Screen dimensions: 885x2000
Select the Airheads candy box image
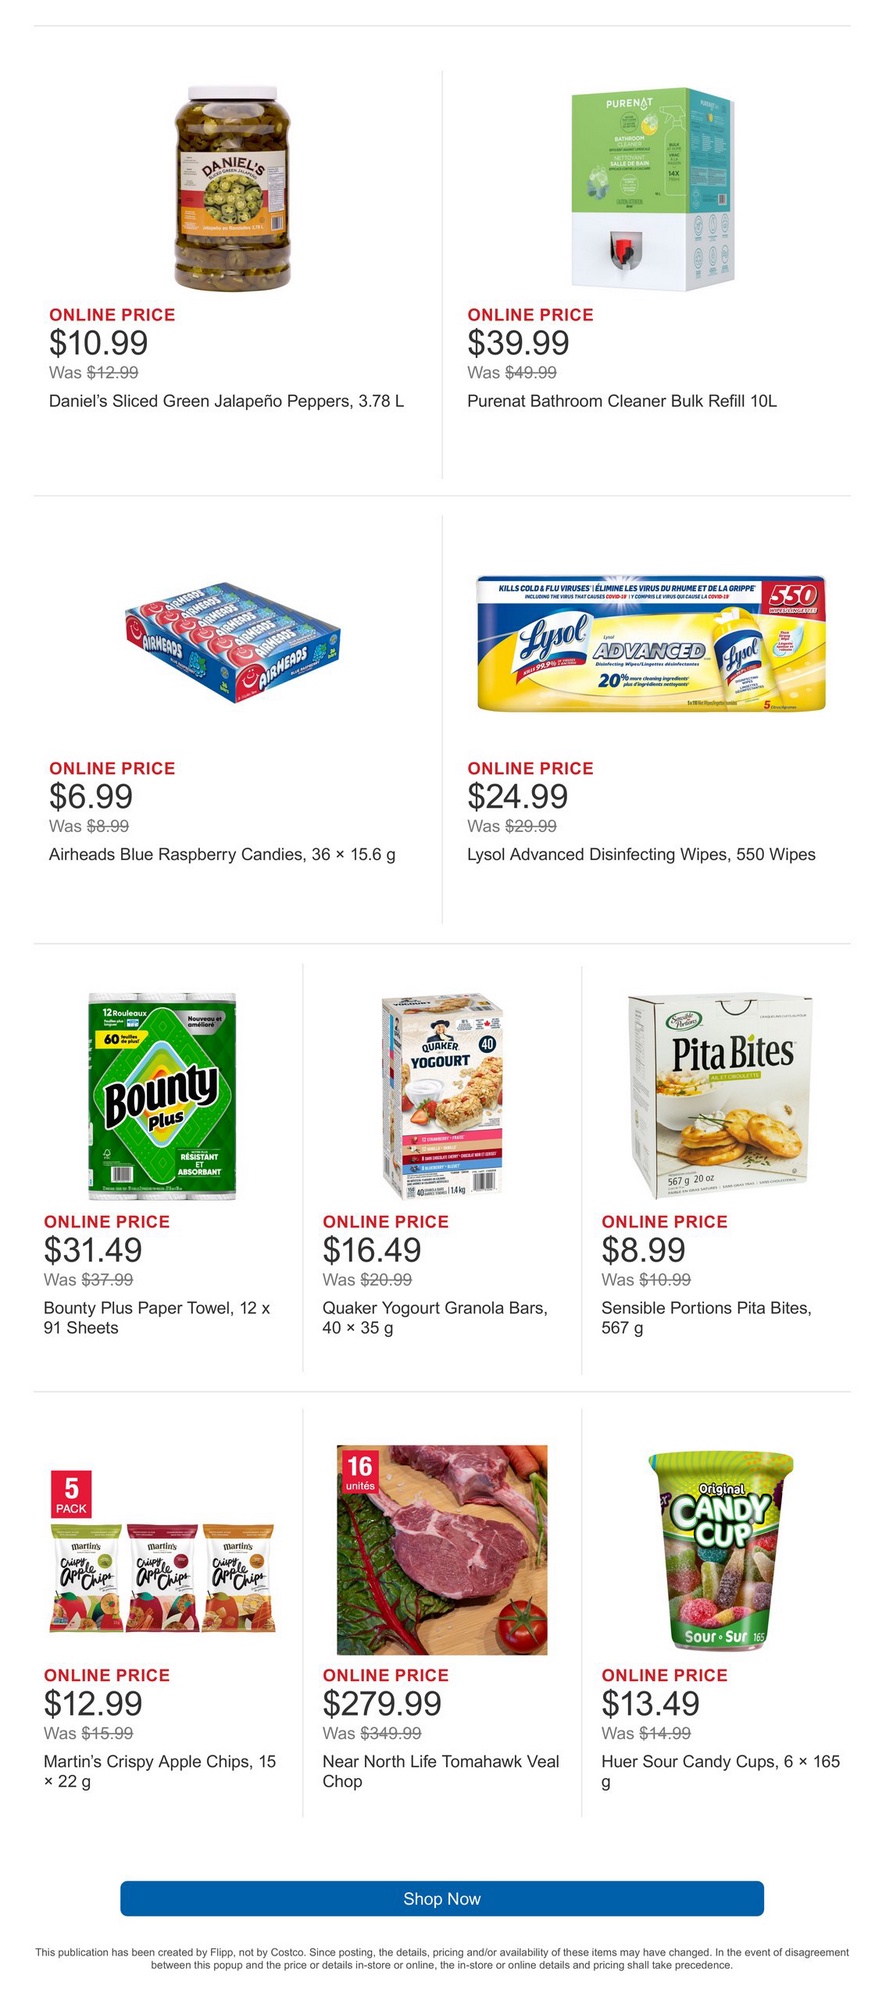pos(233,641)
